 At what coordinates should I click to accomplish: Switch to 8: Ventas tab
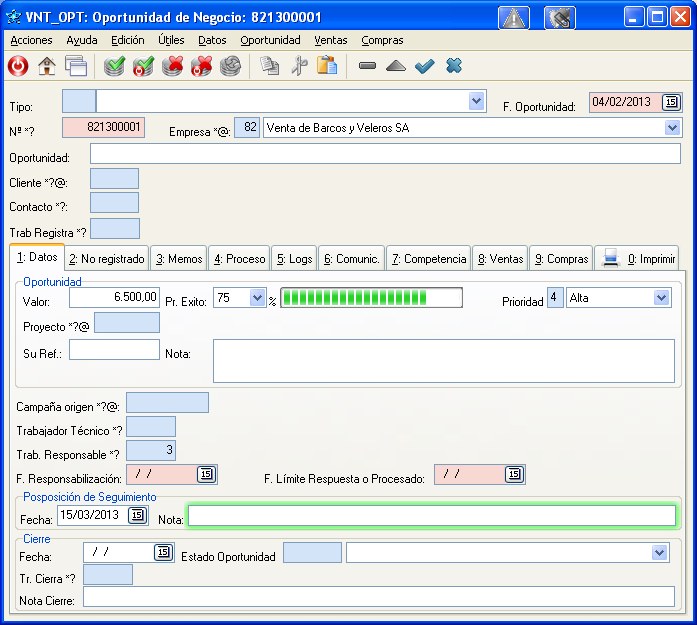click(x=501, y=259)
